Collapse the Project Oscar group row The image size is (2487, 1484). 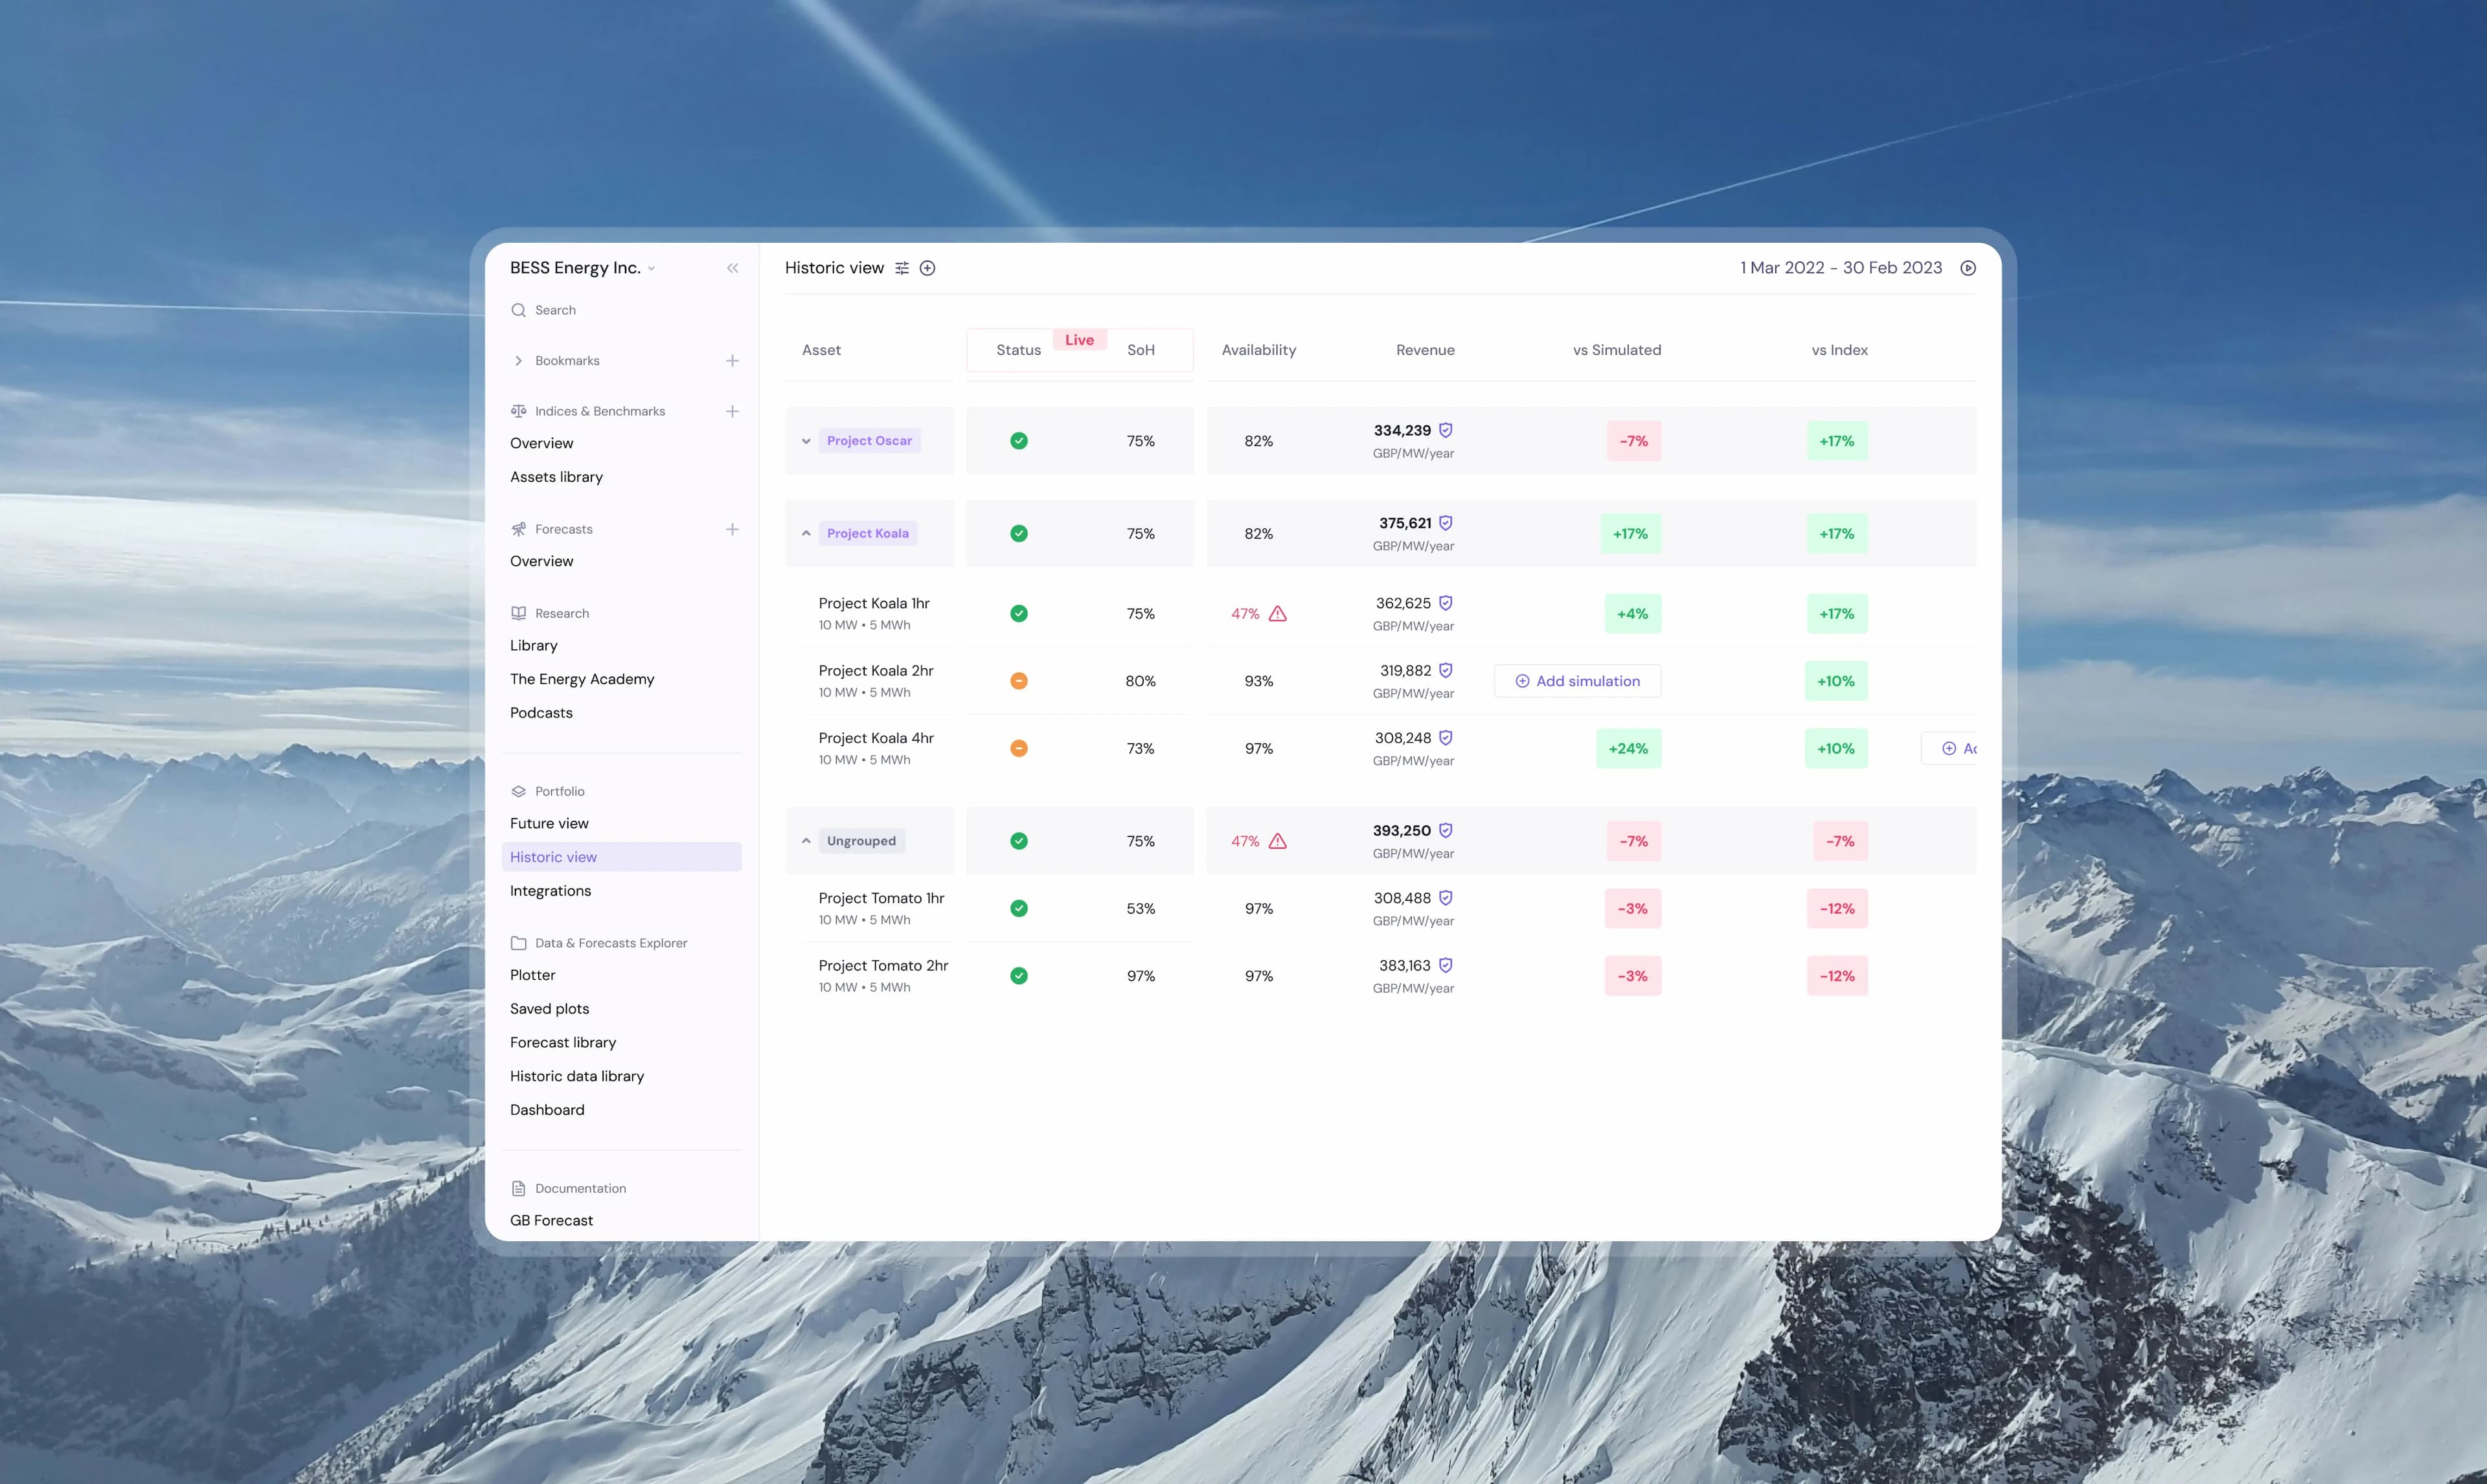[x=806, y=440]
